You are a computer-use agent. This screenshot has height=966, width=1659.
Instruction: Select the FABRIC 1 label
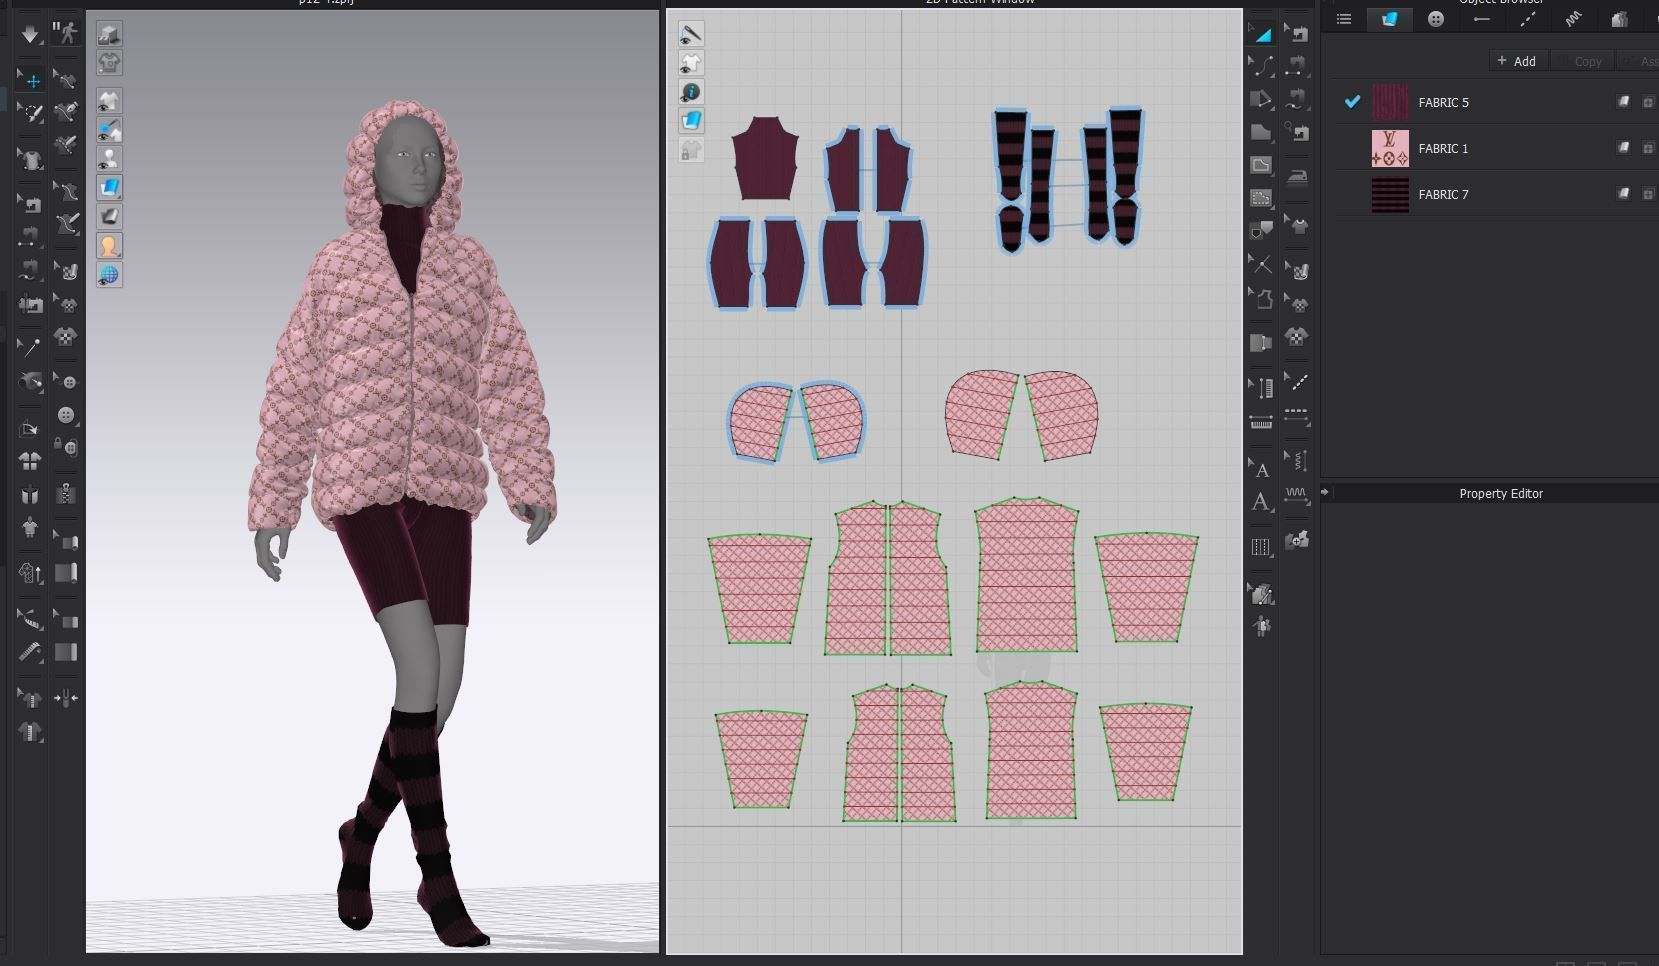point(1443,149)
